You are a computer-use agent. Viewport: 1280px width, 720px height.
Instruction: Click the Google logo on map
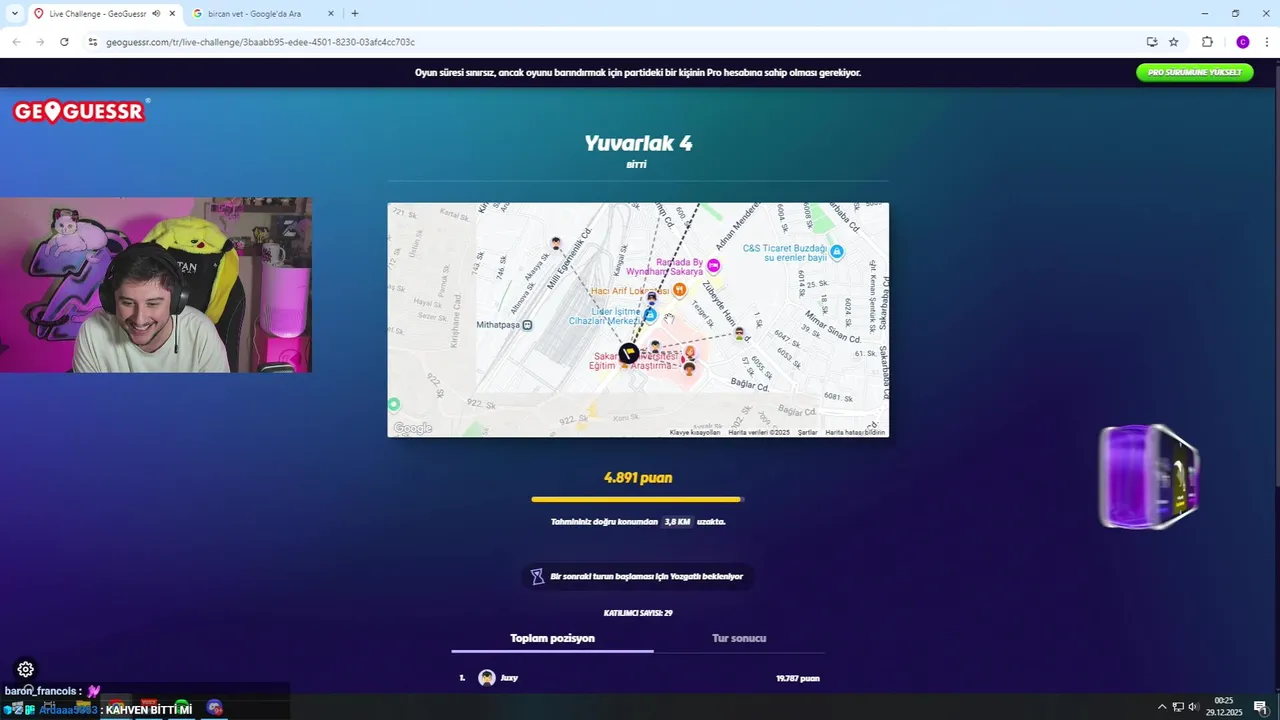pyautogui.click(x=412, y=428)
